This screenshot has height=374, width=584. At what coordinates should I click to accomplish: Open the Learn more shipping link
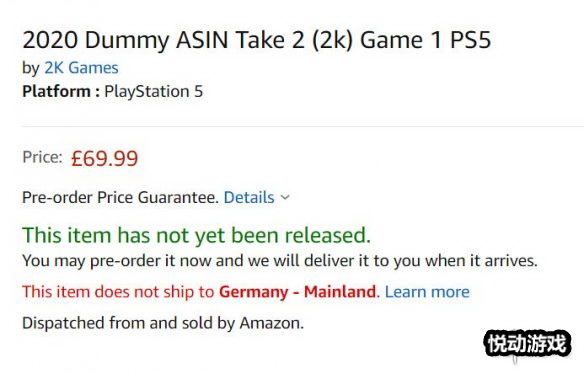pos(427,292)
